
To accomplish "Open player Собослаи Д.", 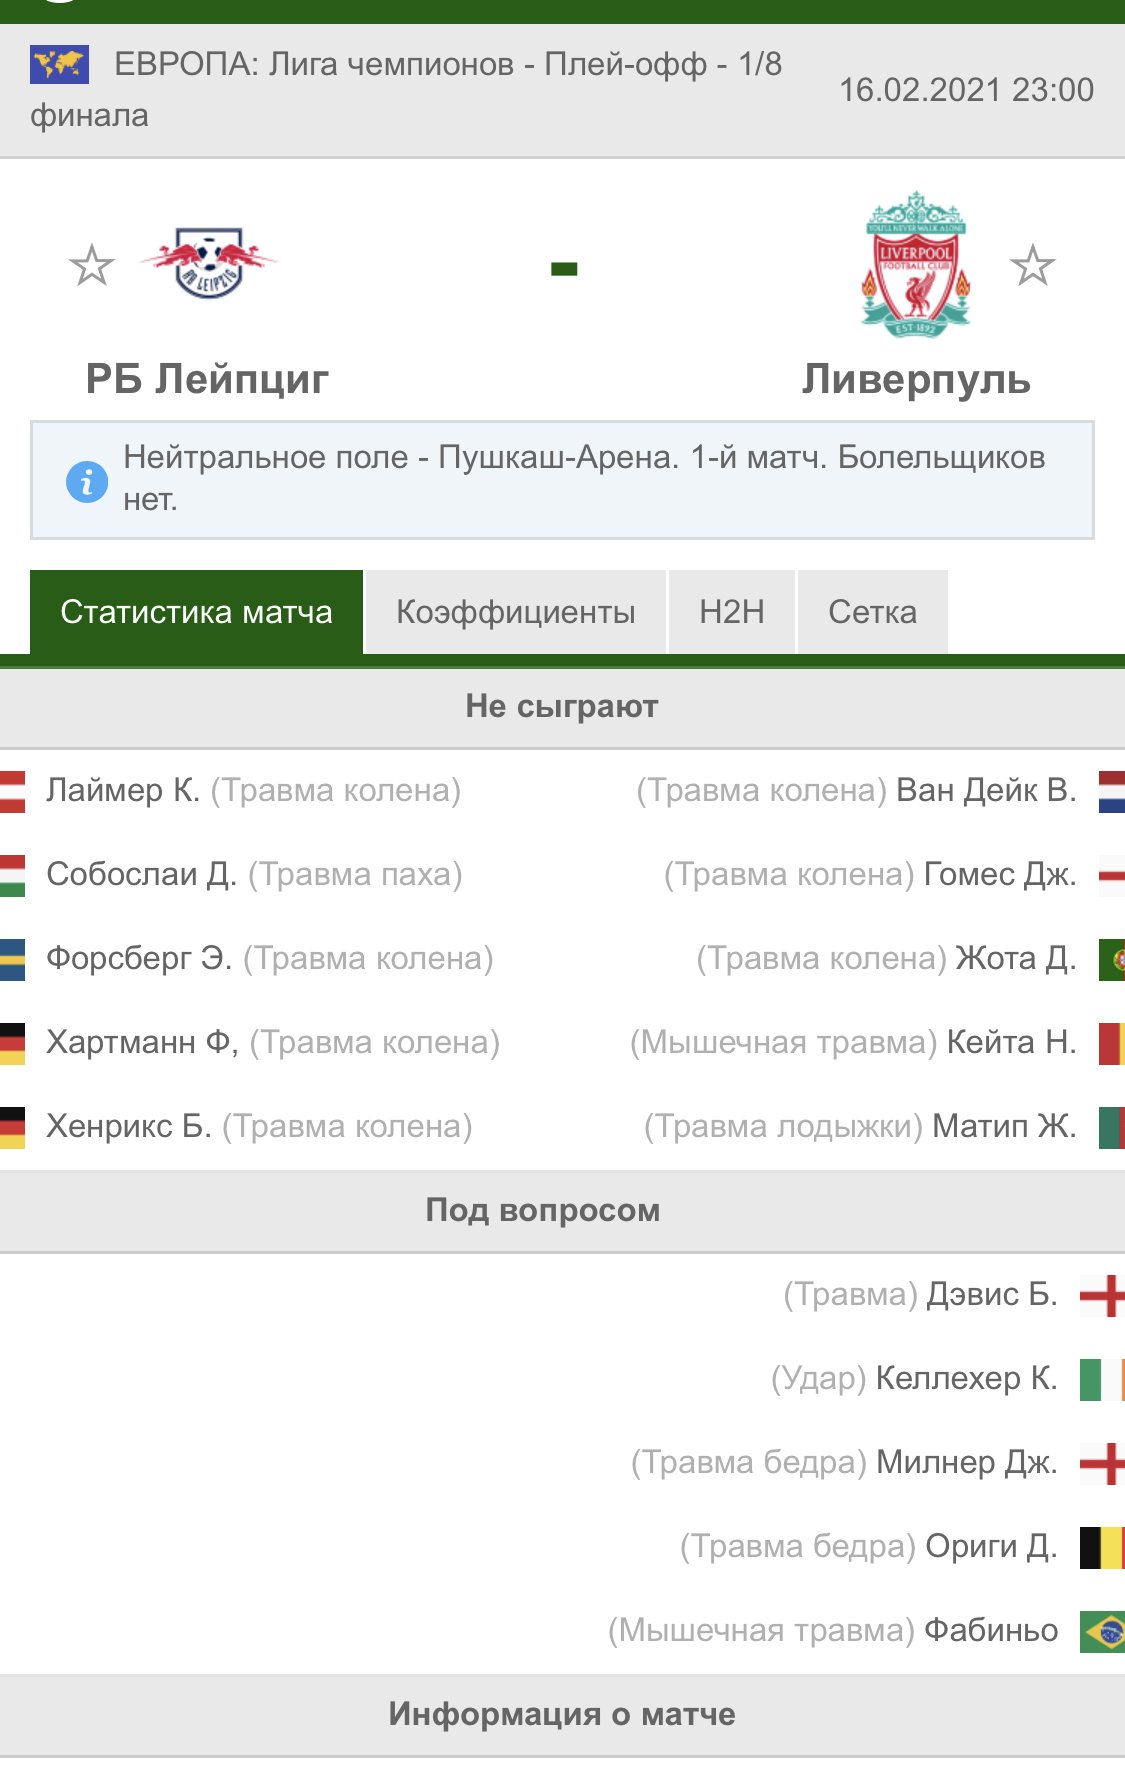I will [x=141, y=874].
